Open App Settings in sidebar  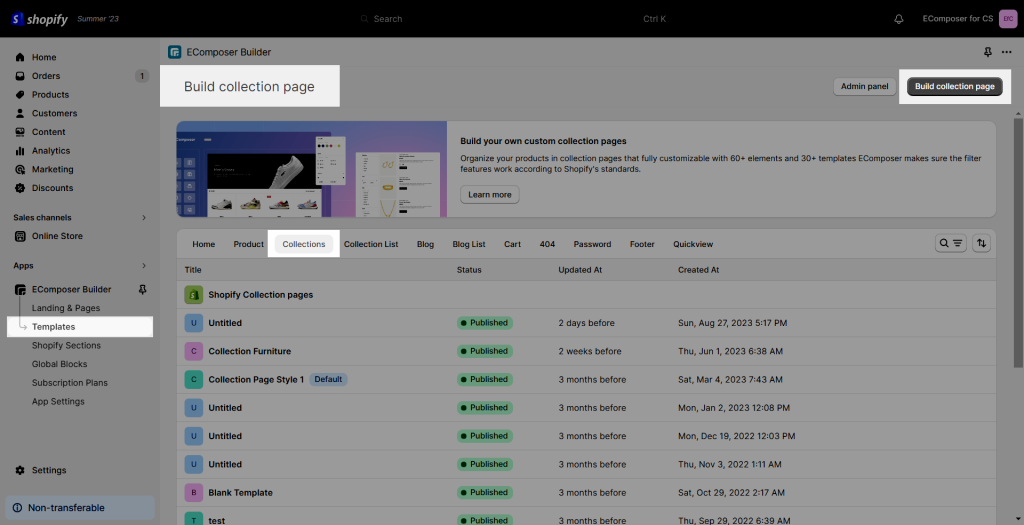[58, 402]
